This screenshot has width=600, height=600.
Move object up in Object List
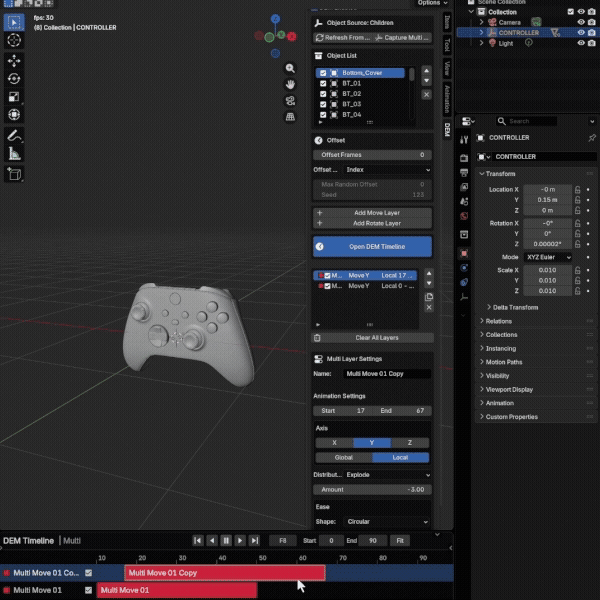coord(426,70)
